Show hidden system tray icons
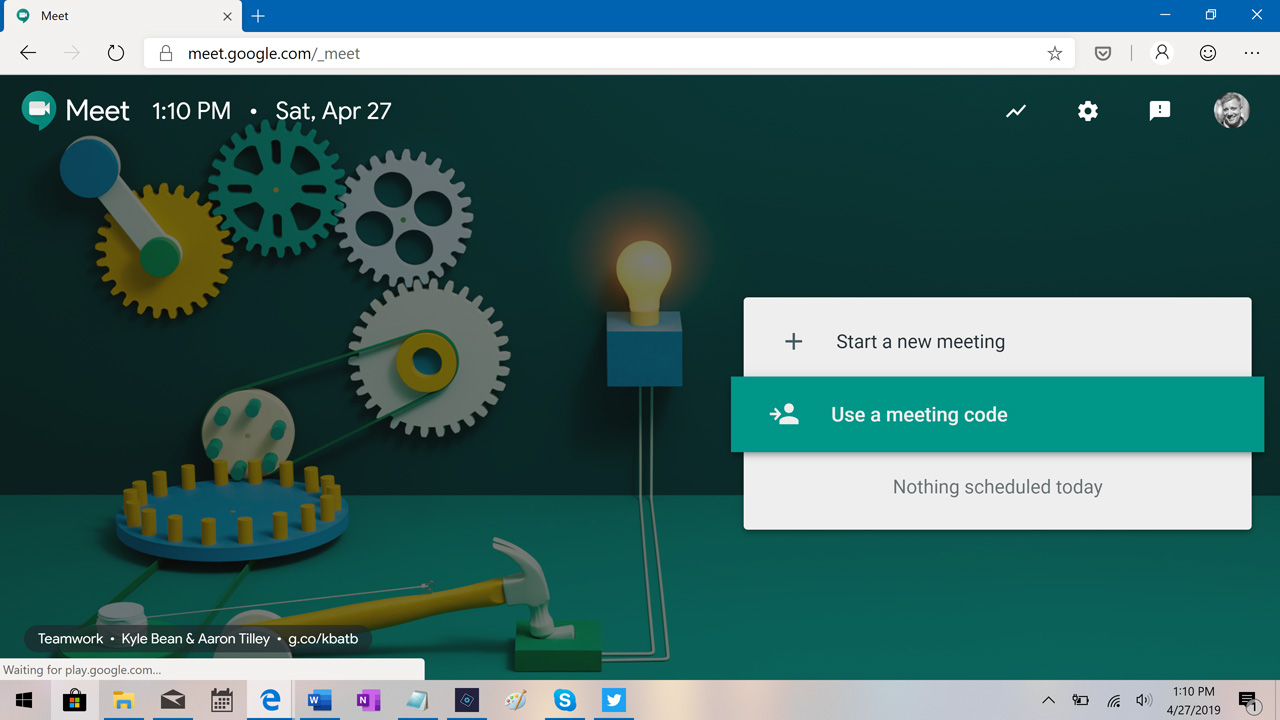1280x720 pixels. pyautogui.click(x=1048, y=701)
